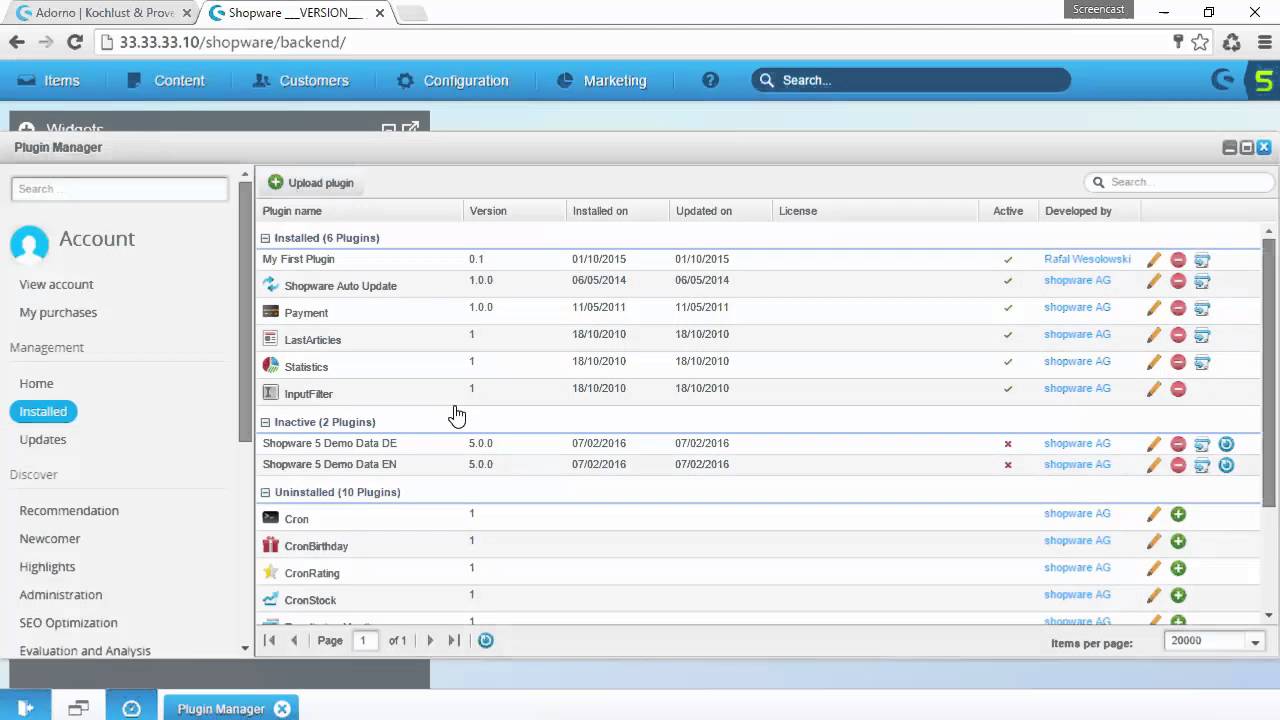Collapse the Installed (6 Plugins) group
1280x720 pixels.
[266, 238]
